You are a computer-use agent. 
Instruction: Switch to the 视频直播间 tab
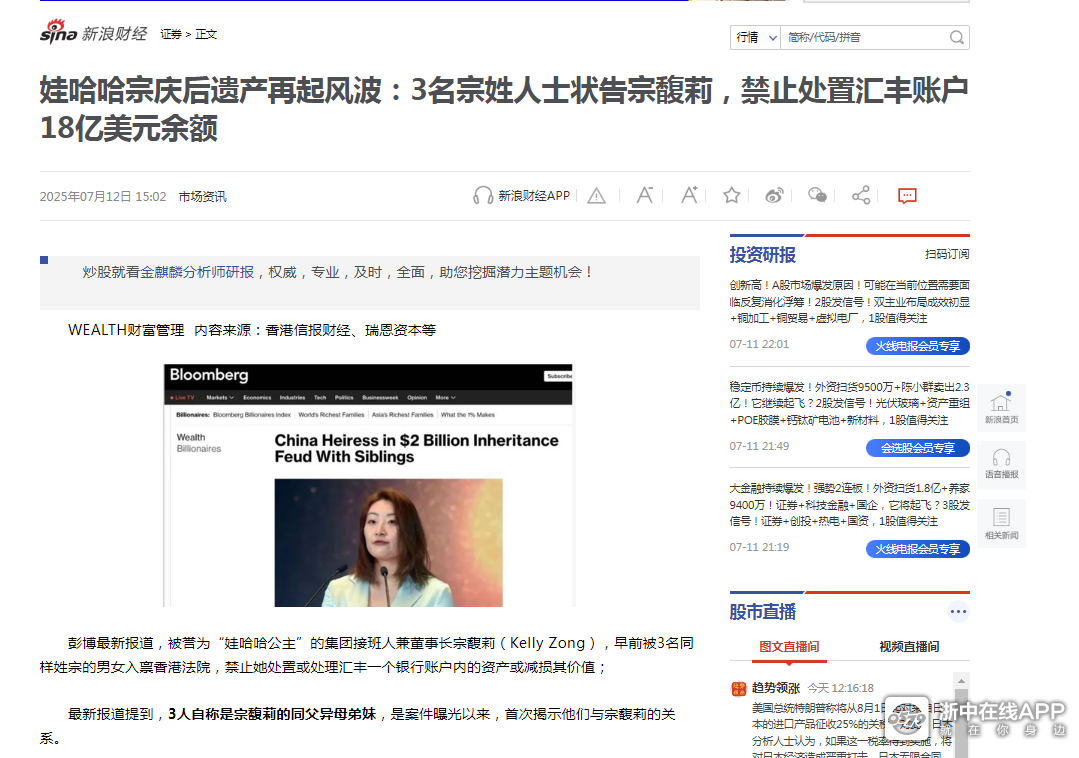[909, 647]
